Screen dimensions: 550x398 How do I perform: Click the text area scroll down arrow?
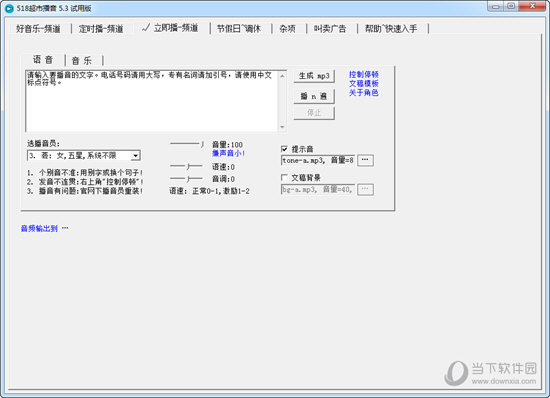pos(282,127)
